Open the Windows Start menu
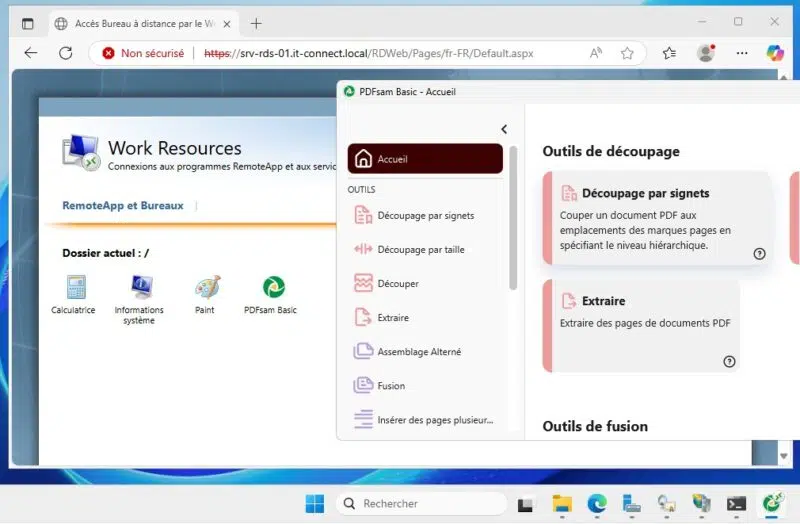The height and width of the screenshot is (524, 800). pos(315,504)
